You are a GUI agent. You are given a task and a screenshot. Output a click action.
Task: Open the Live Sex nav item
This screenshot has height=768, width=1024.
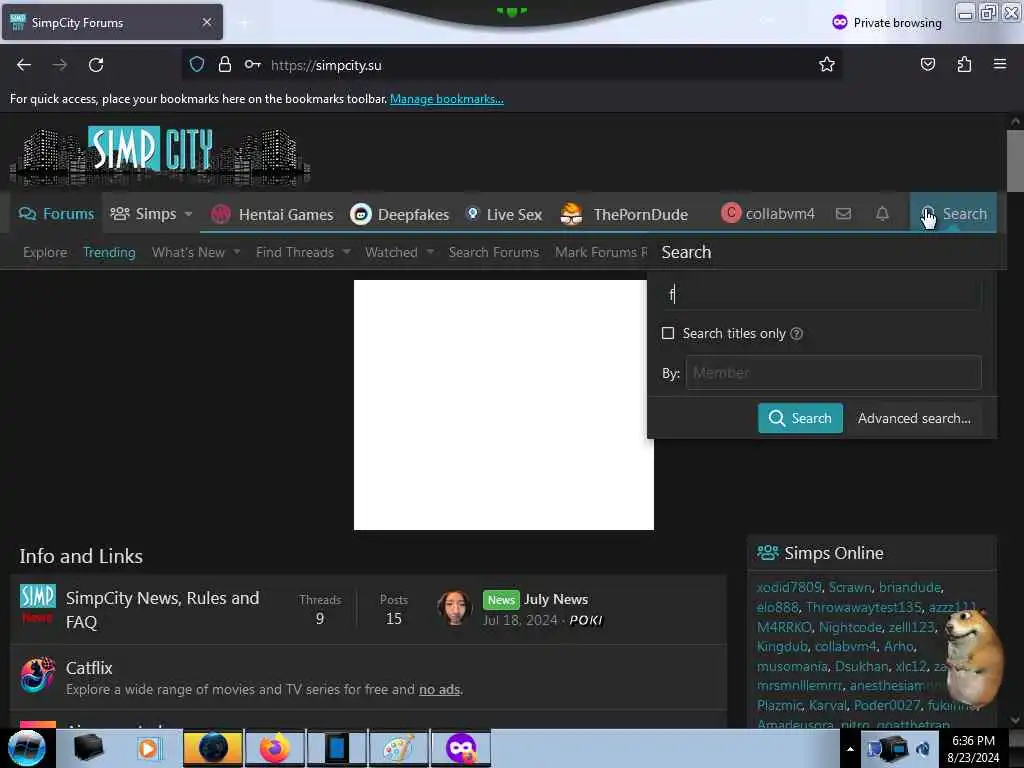(504, 214)
